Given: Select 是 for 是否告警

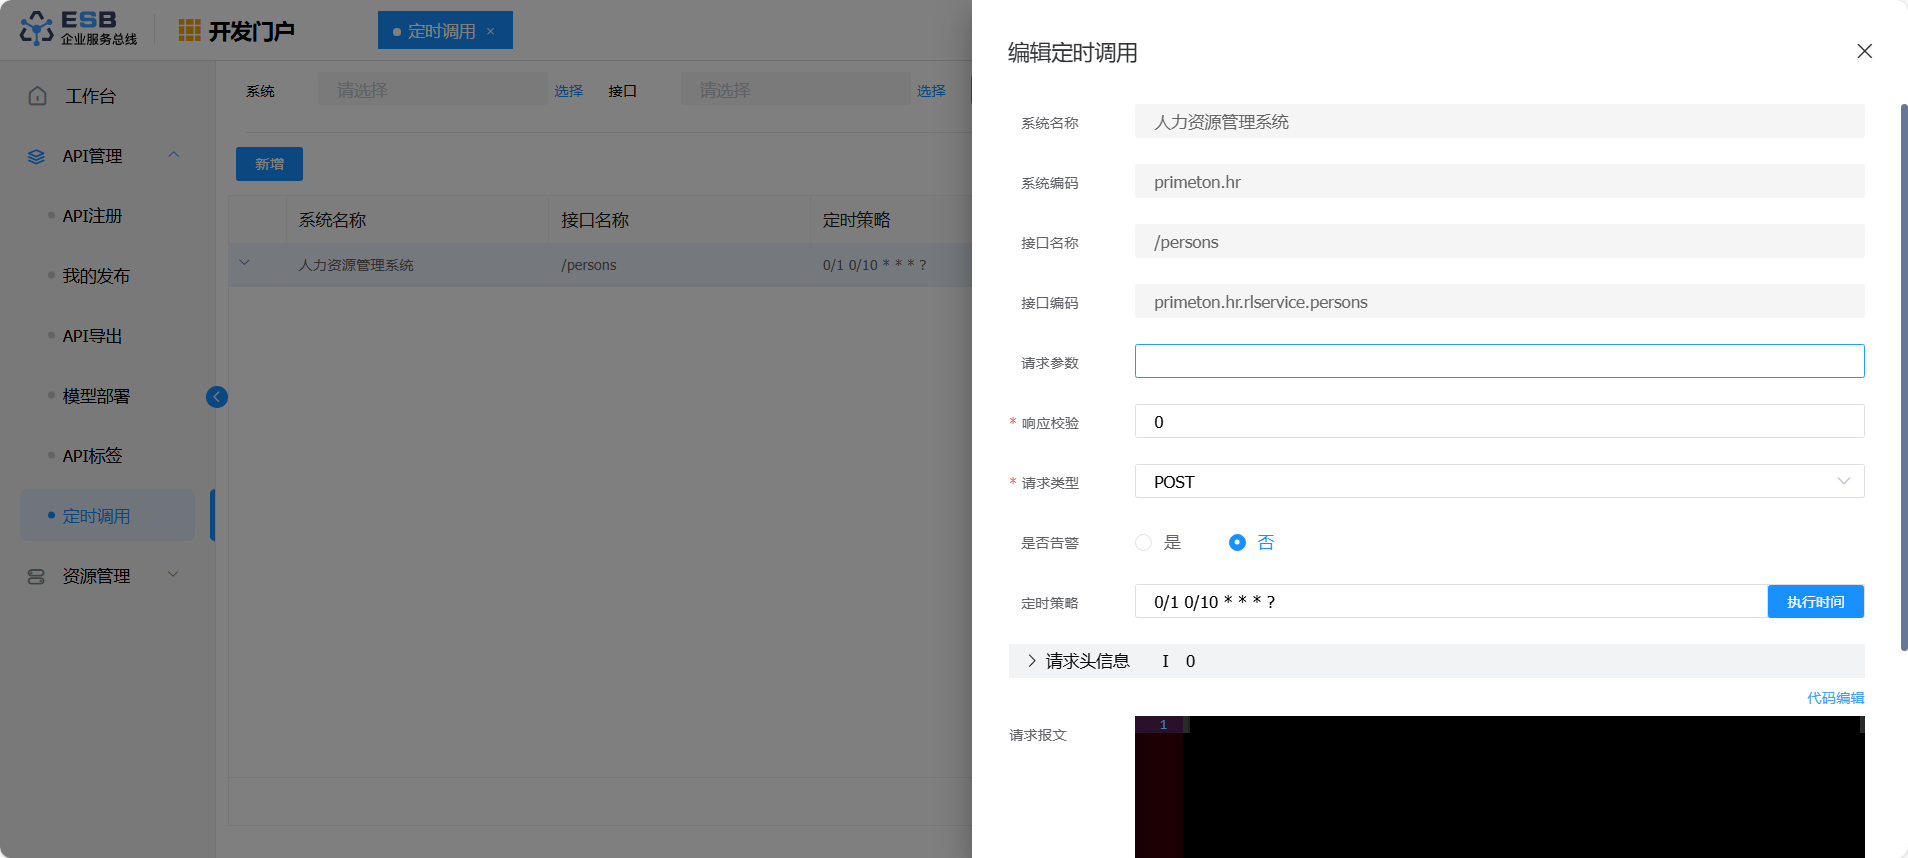Looking at the screenshot, I should pyautogui.click(x=1144, y=542).
